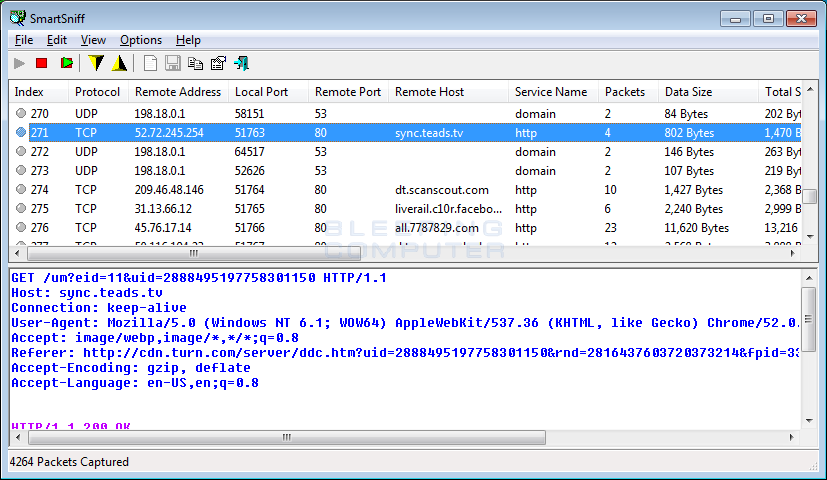Sort by the Packets column header
827x480 pixels.
pos(628,92)
